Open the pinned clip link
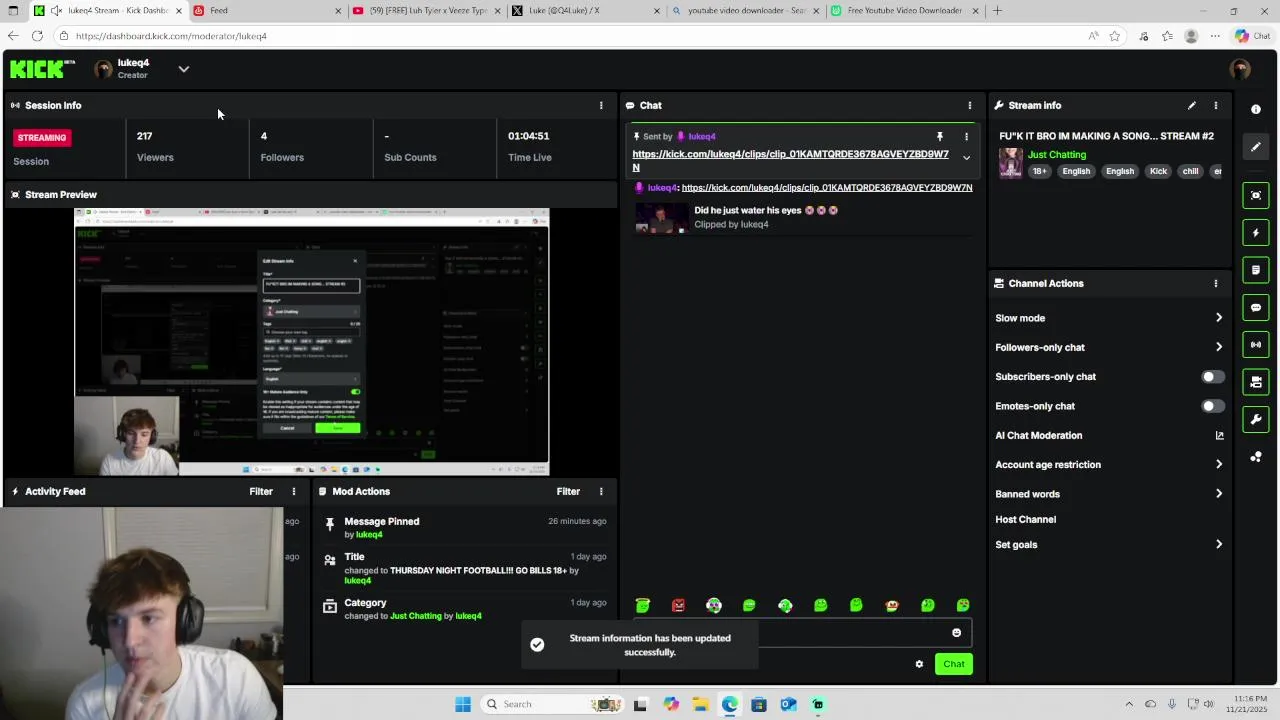 791,161
